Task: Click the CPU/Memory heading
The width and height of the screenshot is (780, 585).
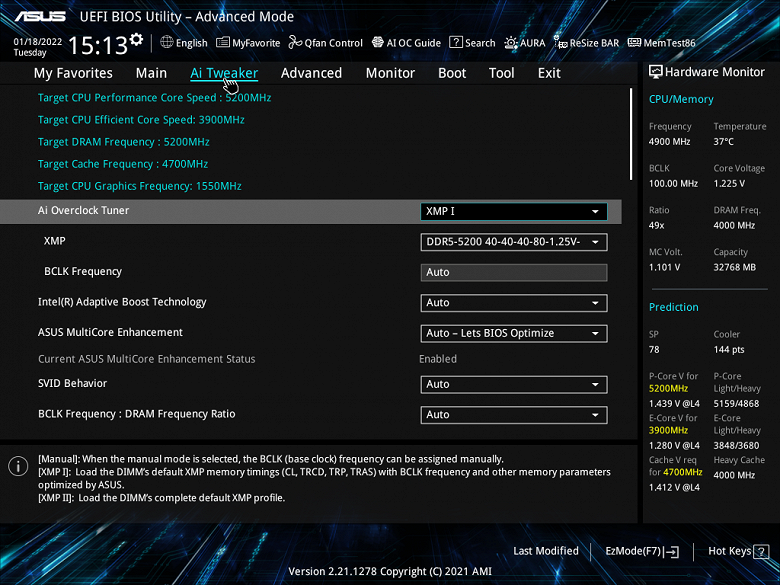Action: click(681, 99)
